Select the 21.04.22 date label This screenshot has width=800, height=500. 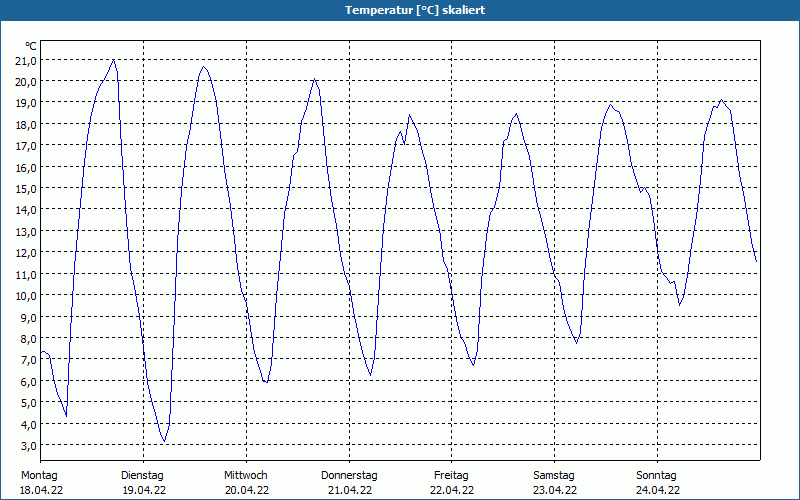[349, 490]
